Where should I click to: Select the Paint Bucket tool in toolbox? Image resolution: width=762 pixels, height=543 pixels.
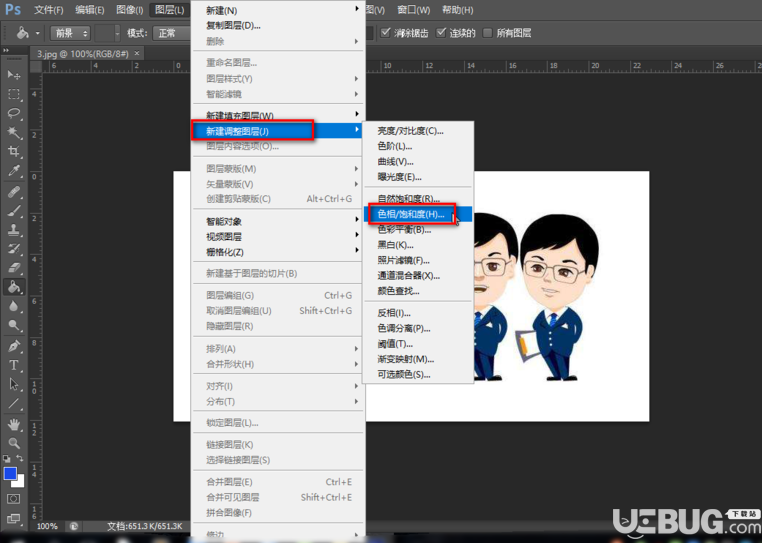tap(14, 287)
